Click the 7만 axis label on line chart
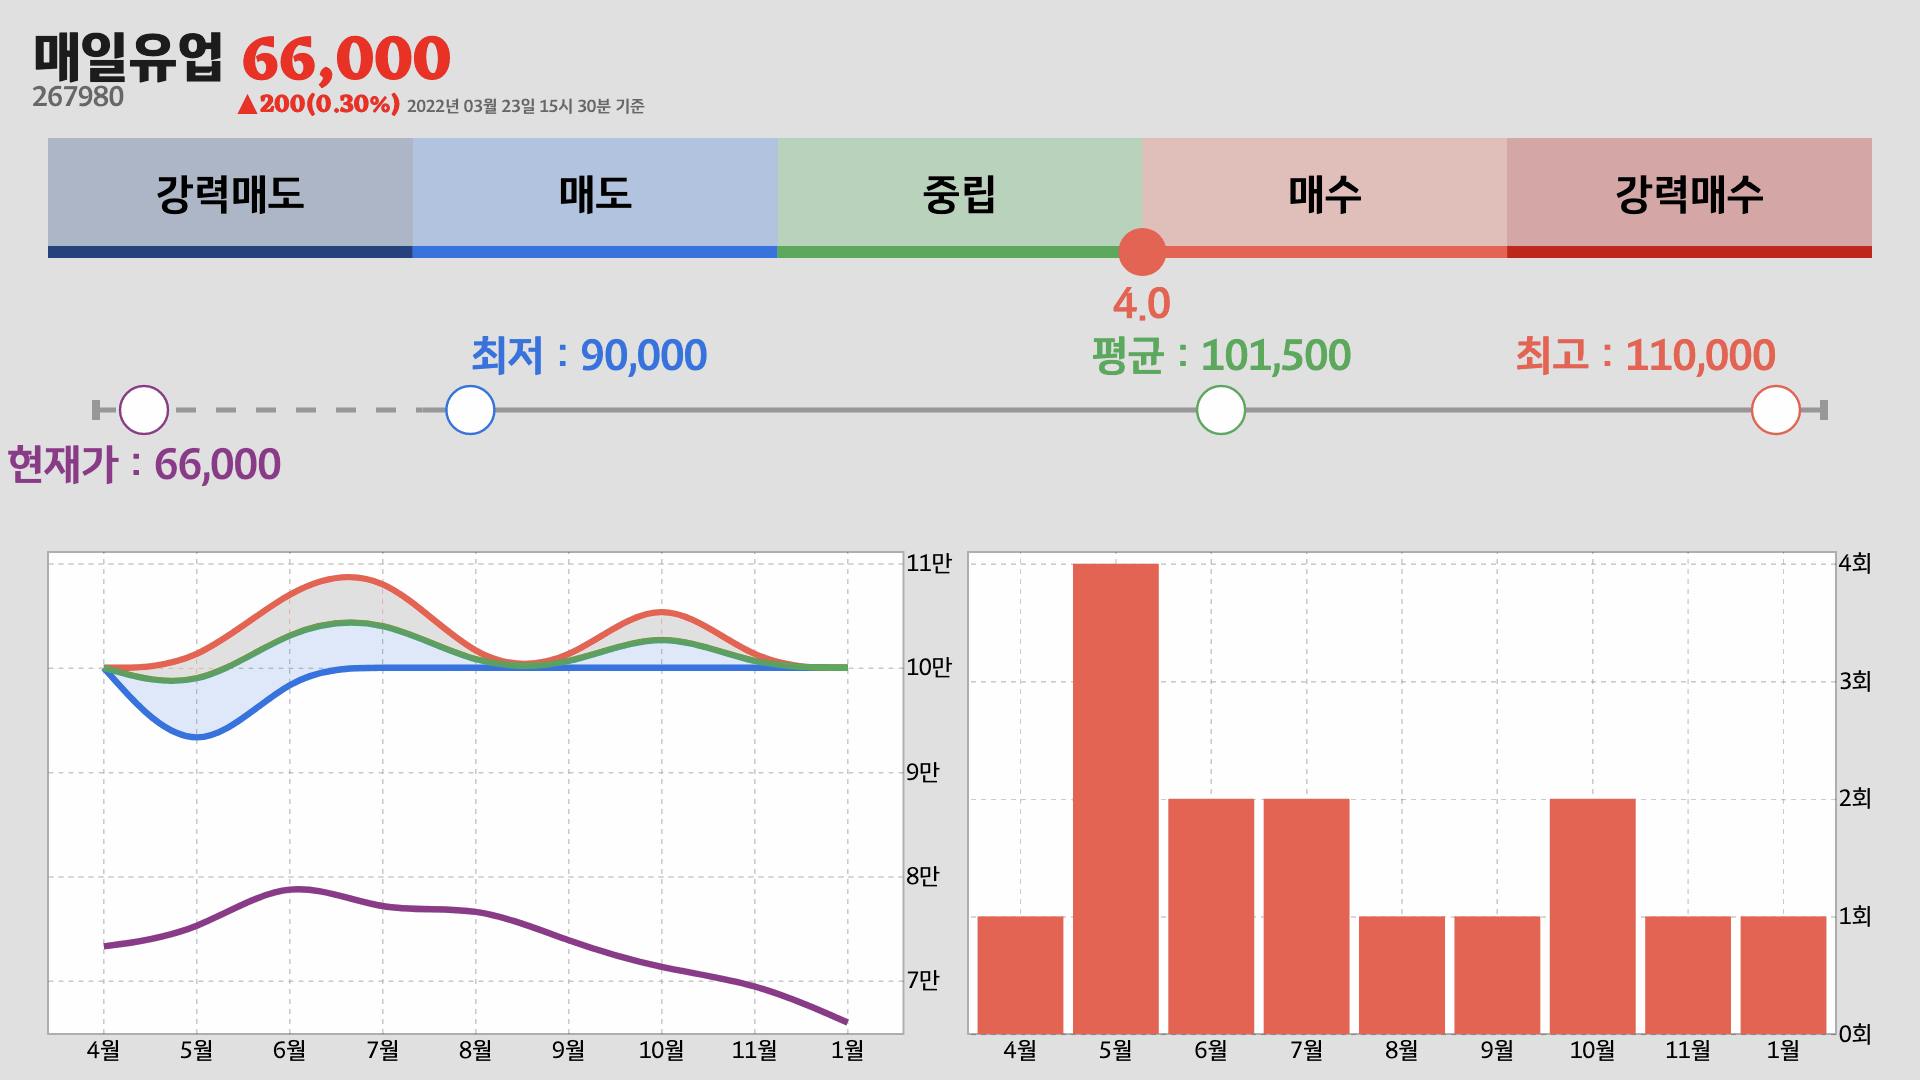Image resolution: width=1920 pixels, height=1080 pixels. point(923,981)
